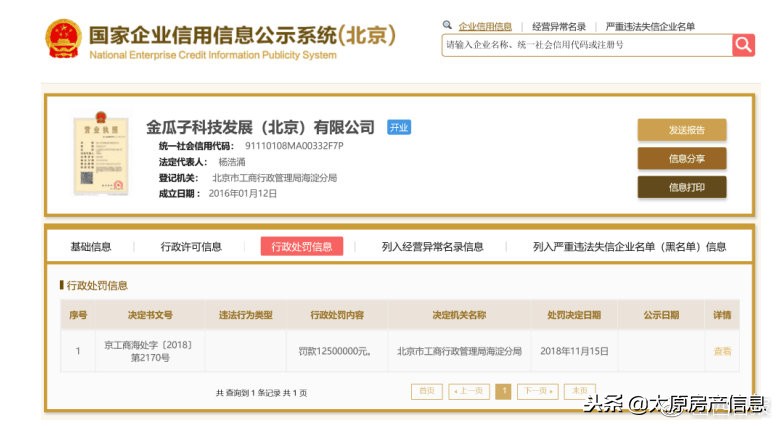Select the legal representative name 杨浩涌
Screen dimensions: 779x426
(232, 162)
